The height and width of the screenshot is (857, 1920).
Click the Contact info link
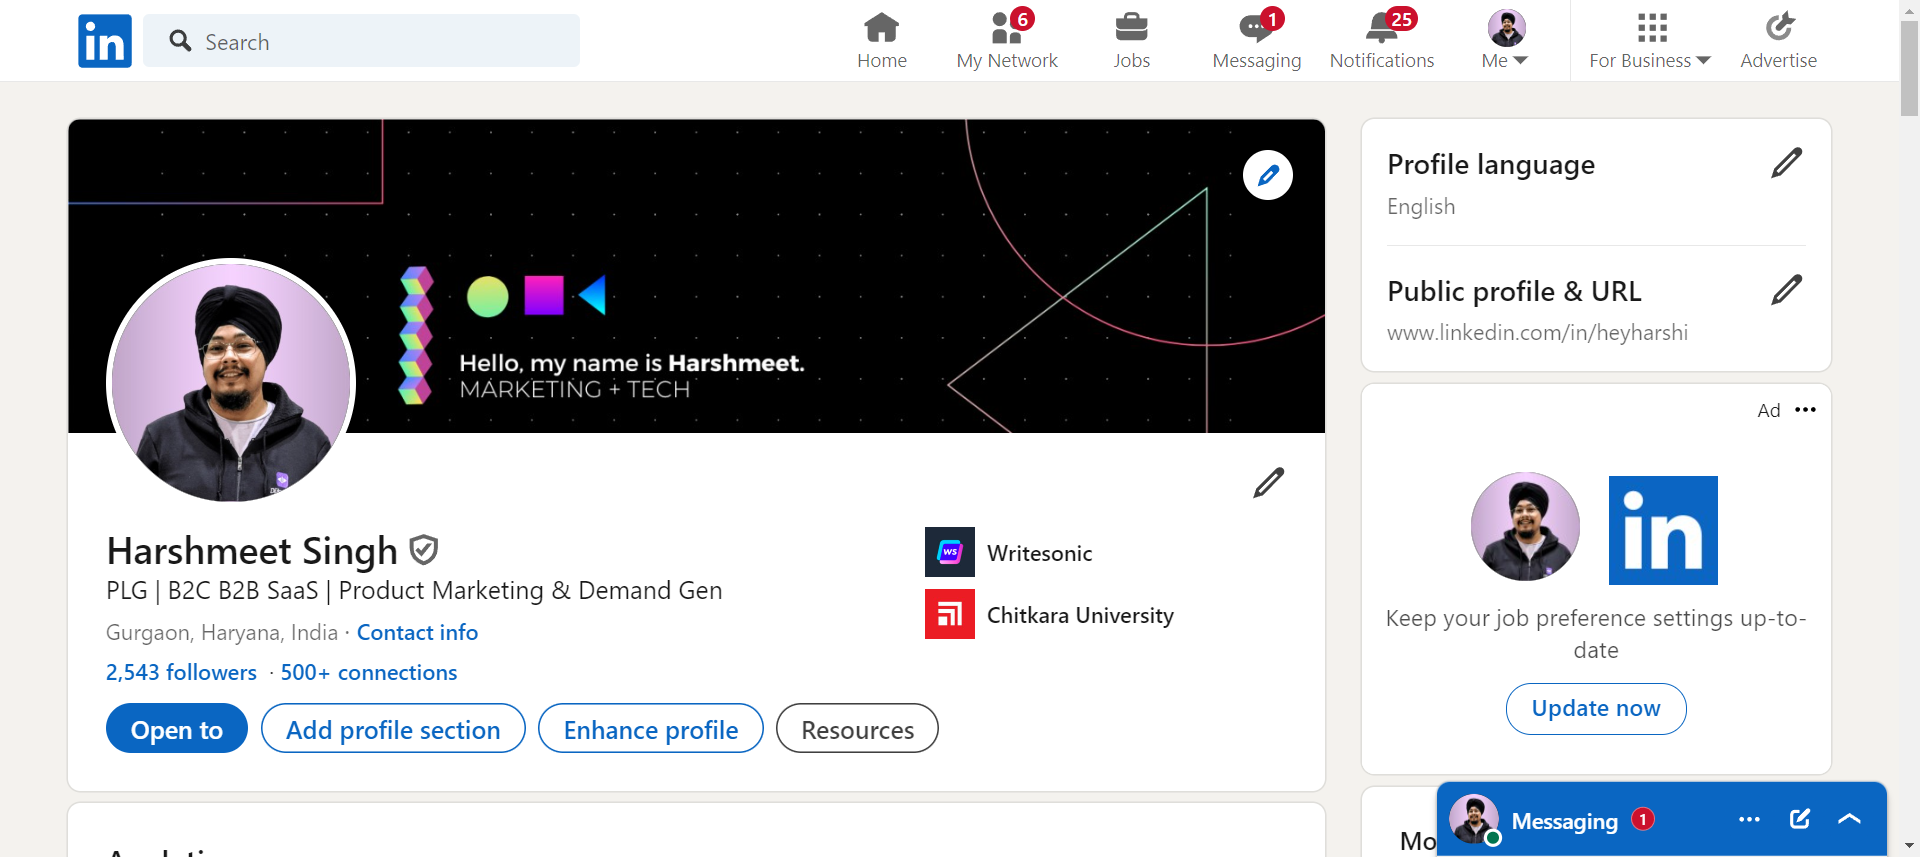417,633
